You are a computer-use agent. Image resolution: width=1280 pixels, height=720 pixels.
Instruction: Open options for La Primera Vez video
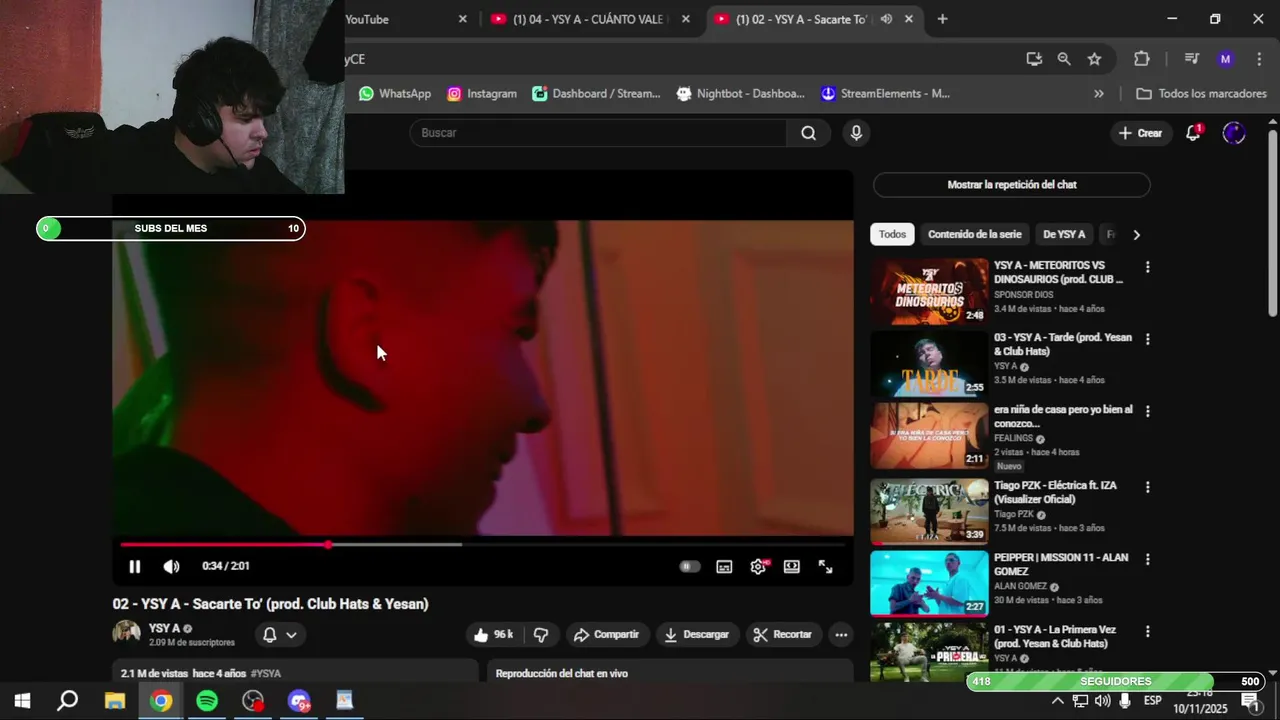[1147, 632]
